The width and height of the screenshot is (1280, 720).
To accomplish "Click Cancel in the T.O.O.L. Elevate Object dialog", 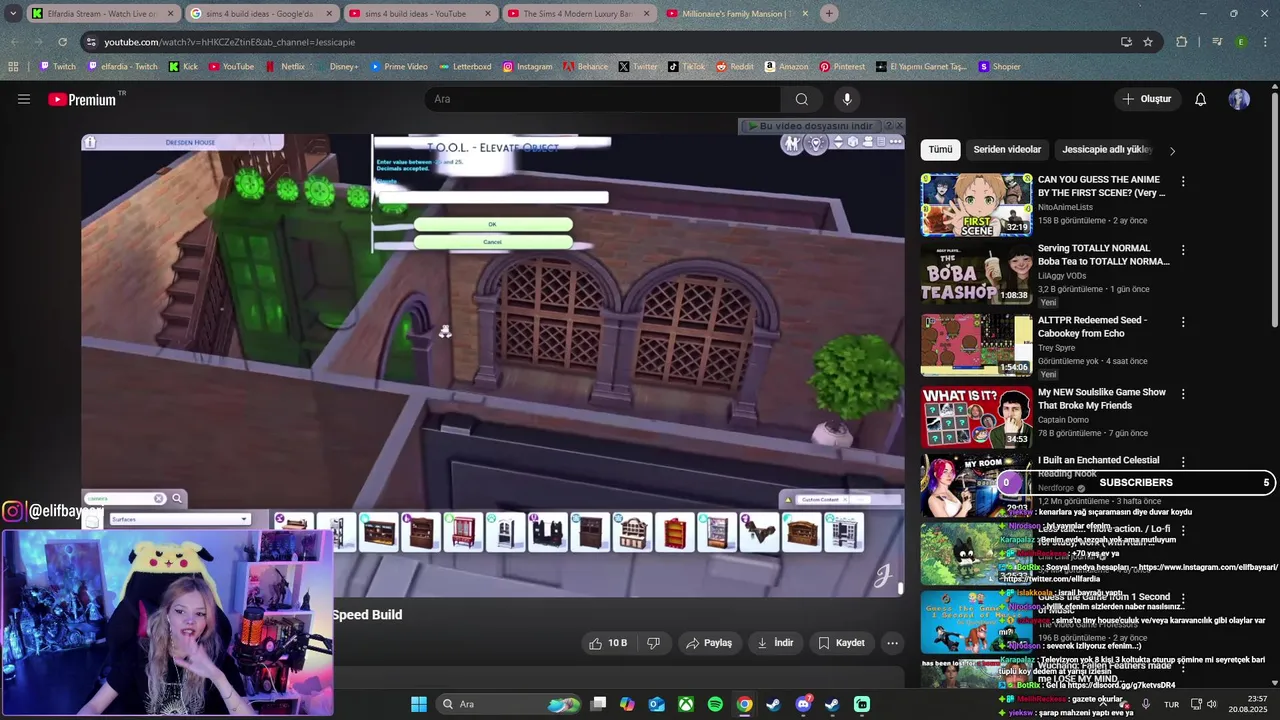I will click(492, 242).
